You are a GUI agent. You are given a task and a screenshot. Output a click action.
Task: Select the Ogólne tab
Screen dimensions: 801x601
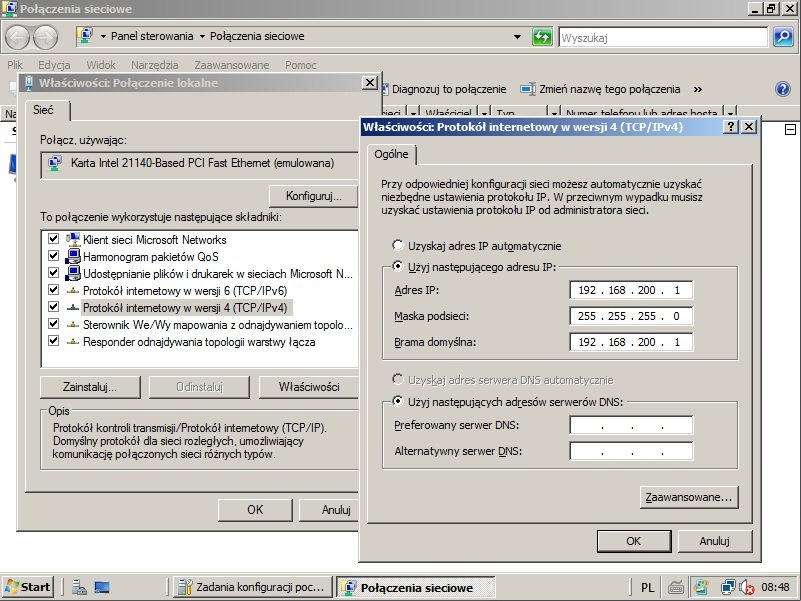pyautogui.click(x=391, y=154)
